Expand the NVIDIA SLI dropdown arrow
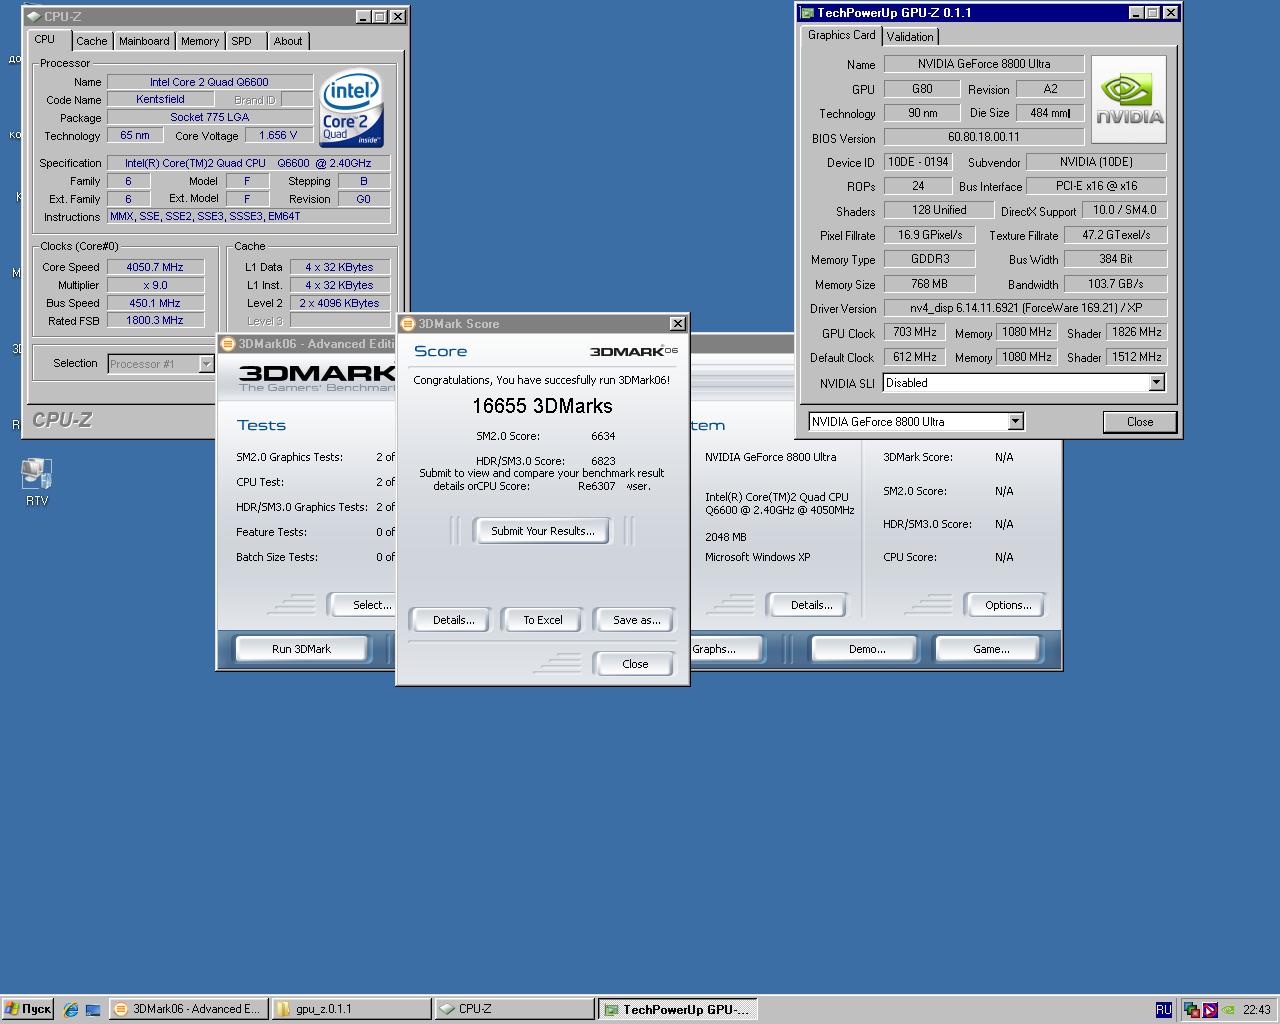 (x=1156, y=383)
